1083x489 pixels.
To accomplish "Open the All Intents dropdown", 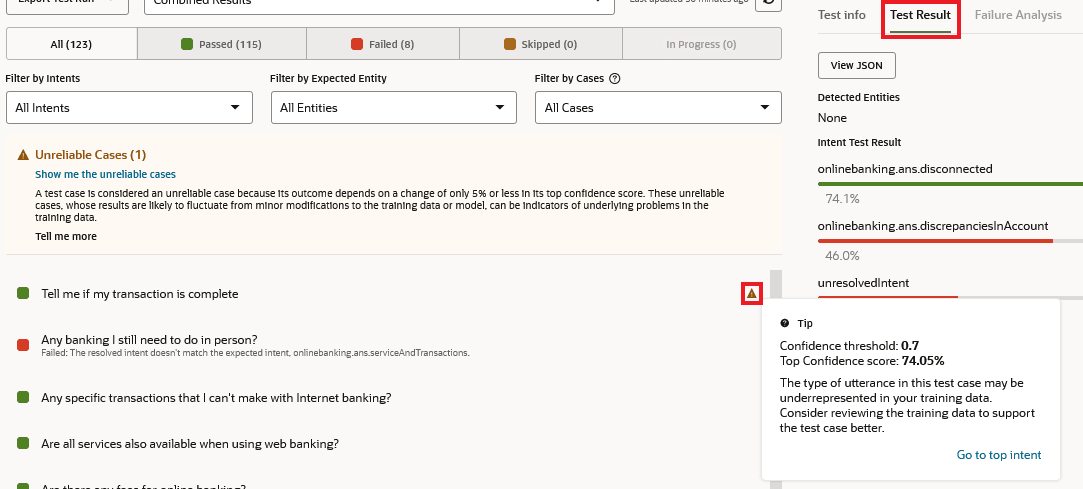I will (x=129, y=107).
